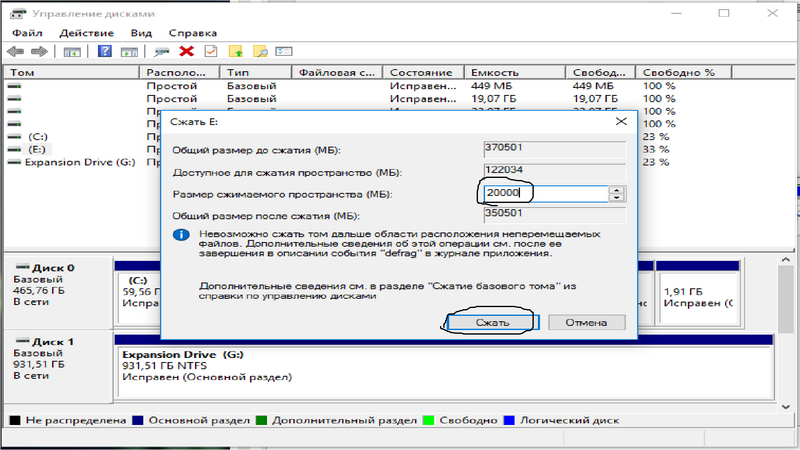Open the Справка menu
Screen dimensions: 800x450
[x=193, y=33]
